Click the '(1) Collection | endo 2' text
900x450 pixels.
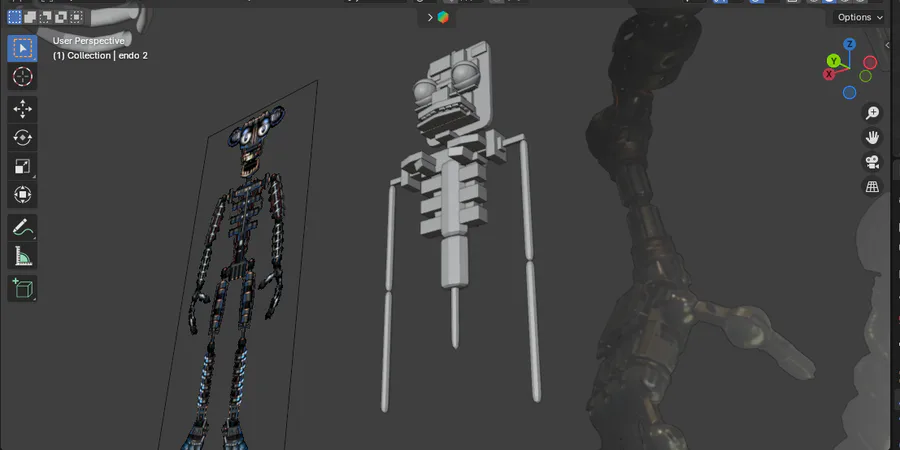(100, 56)
